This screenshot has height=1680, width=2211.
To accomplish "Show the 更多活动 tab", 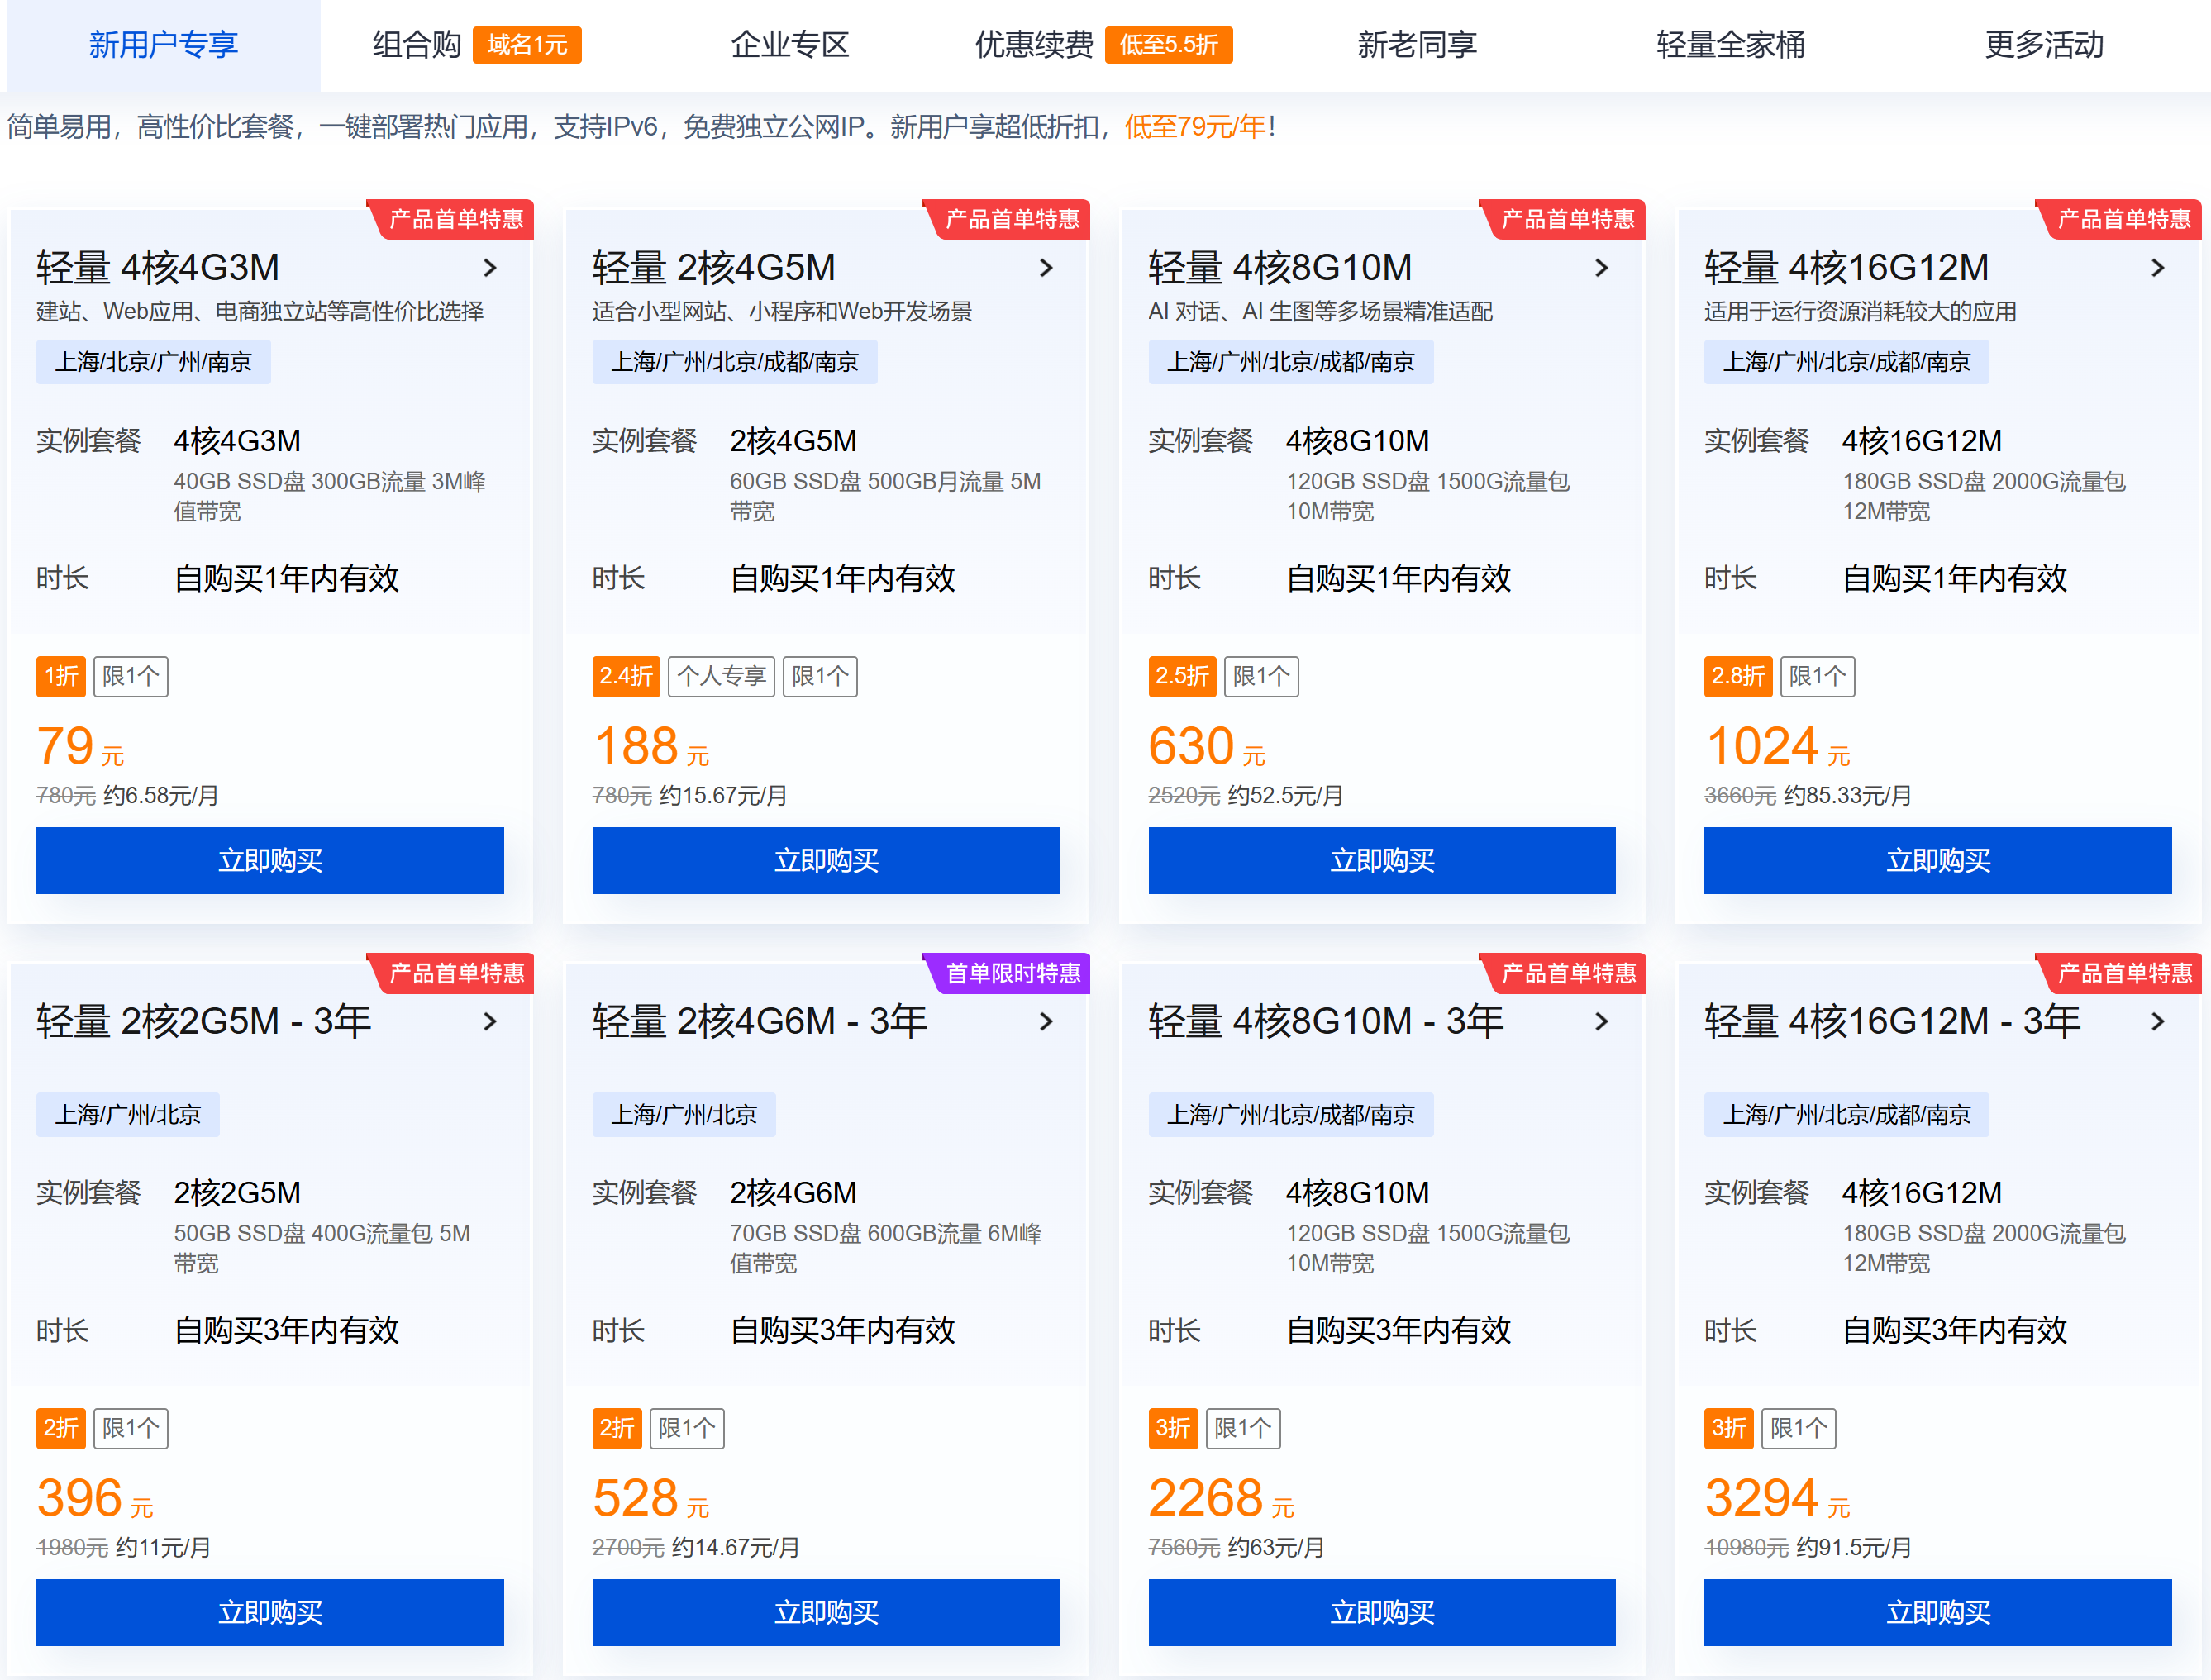I will point(2044,45).
